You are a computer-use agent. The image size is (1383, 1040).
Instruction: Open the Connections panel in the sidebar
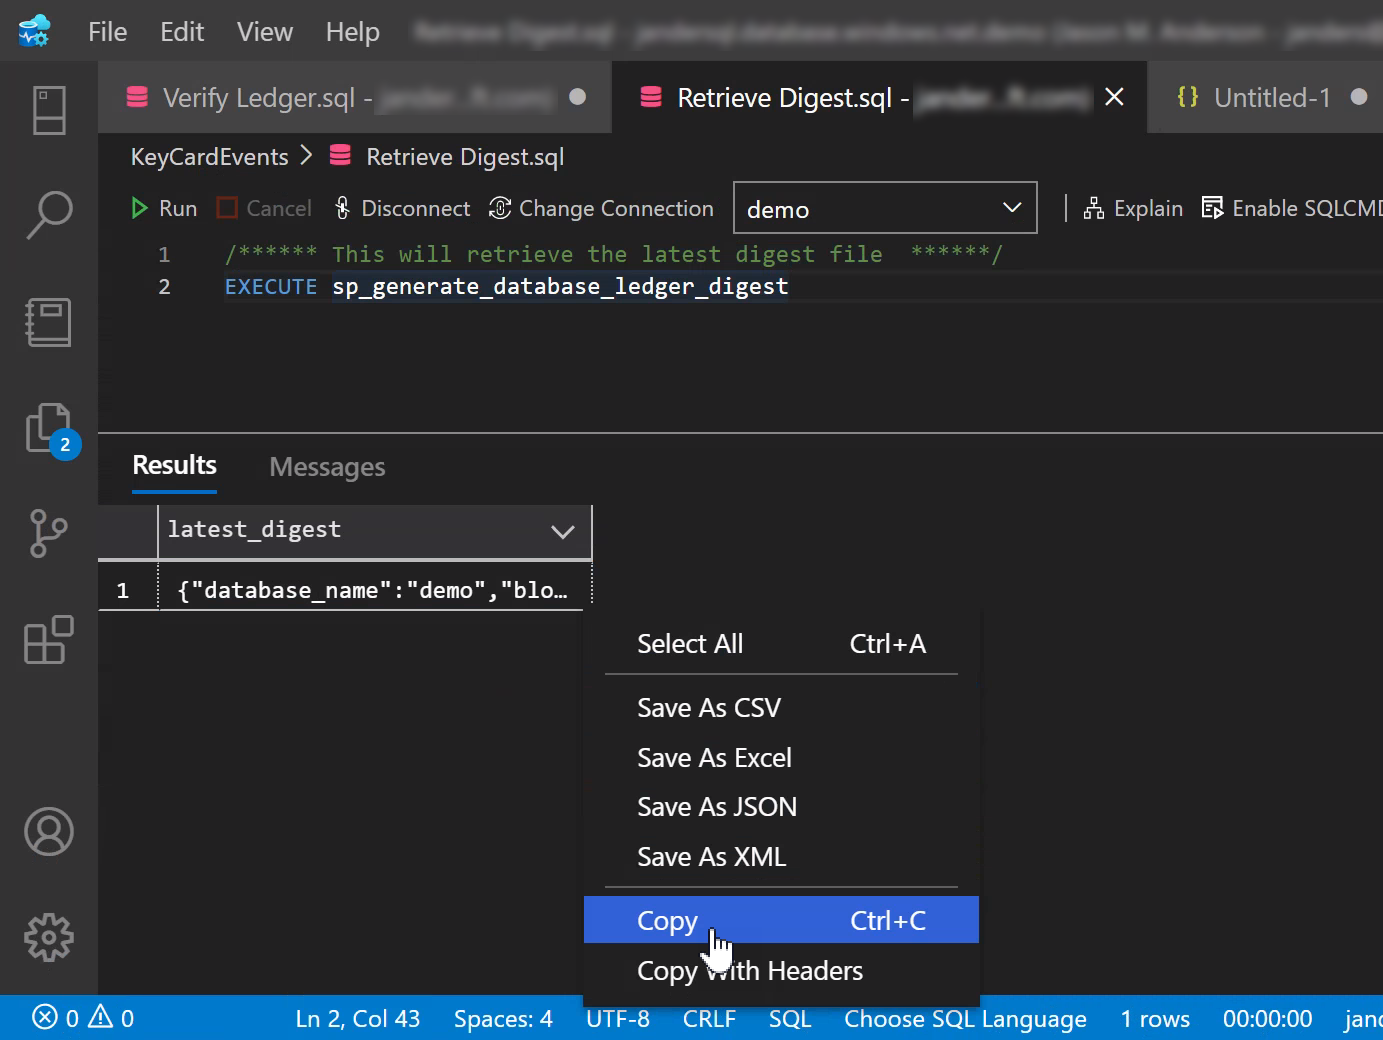47,110
